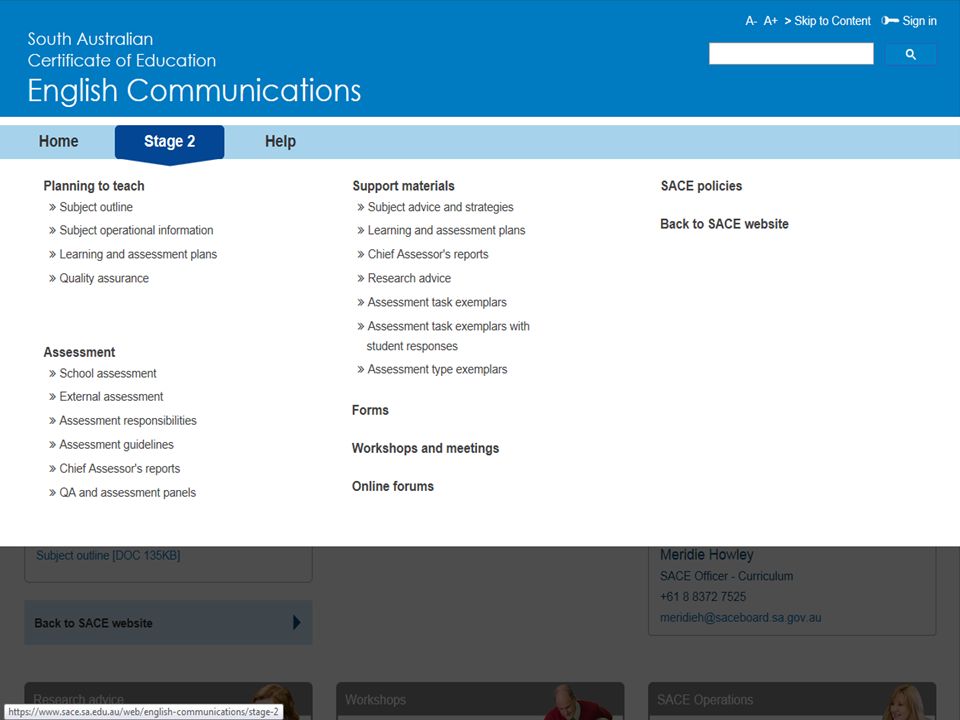Open Chief Assessor's reports under Assessment

coord(119,468)
